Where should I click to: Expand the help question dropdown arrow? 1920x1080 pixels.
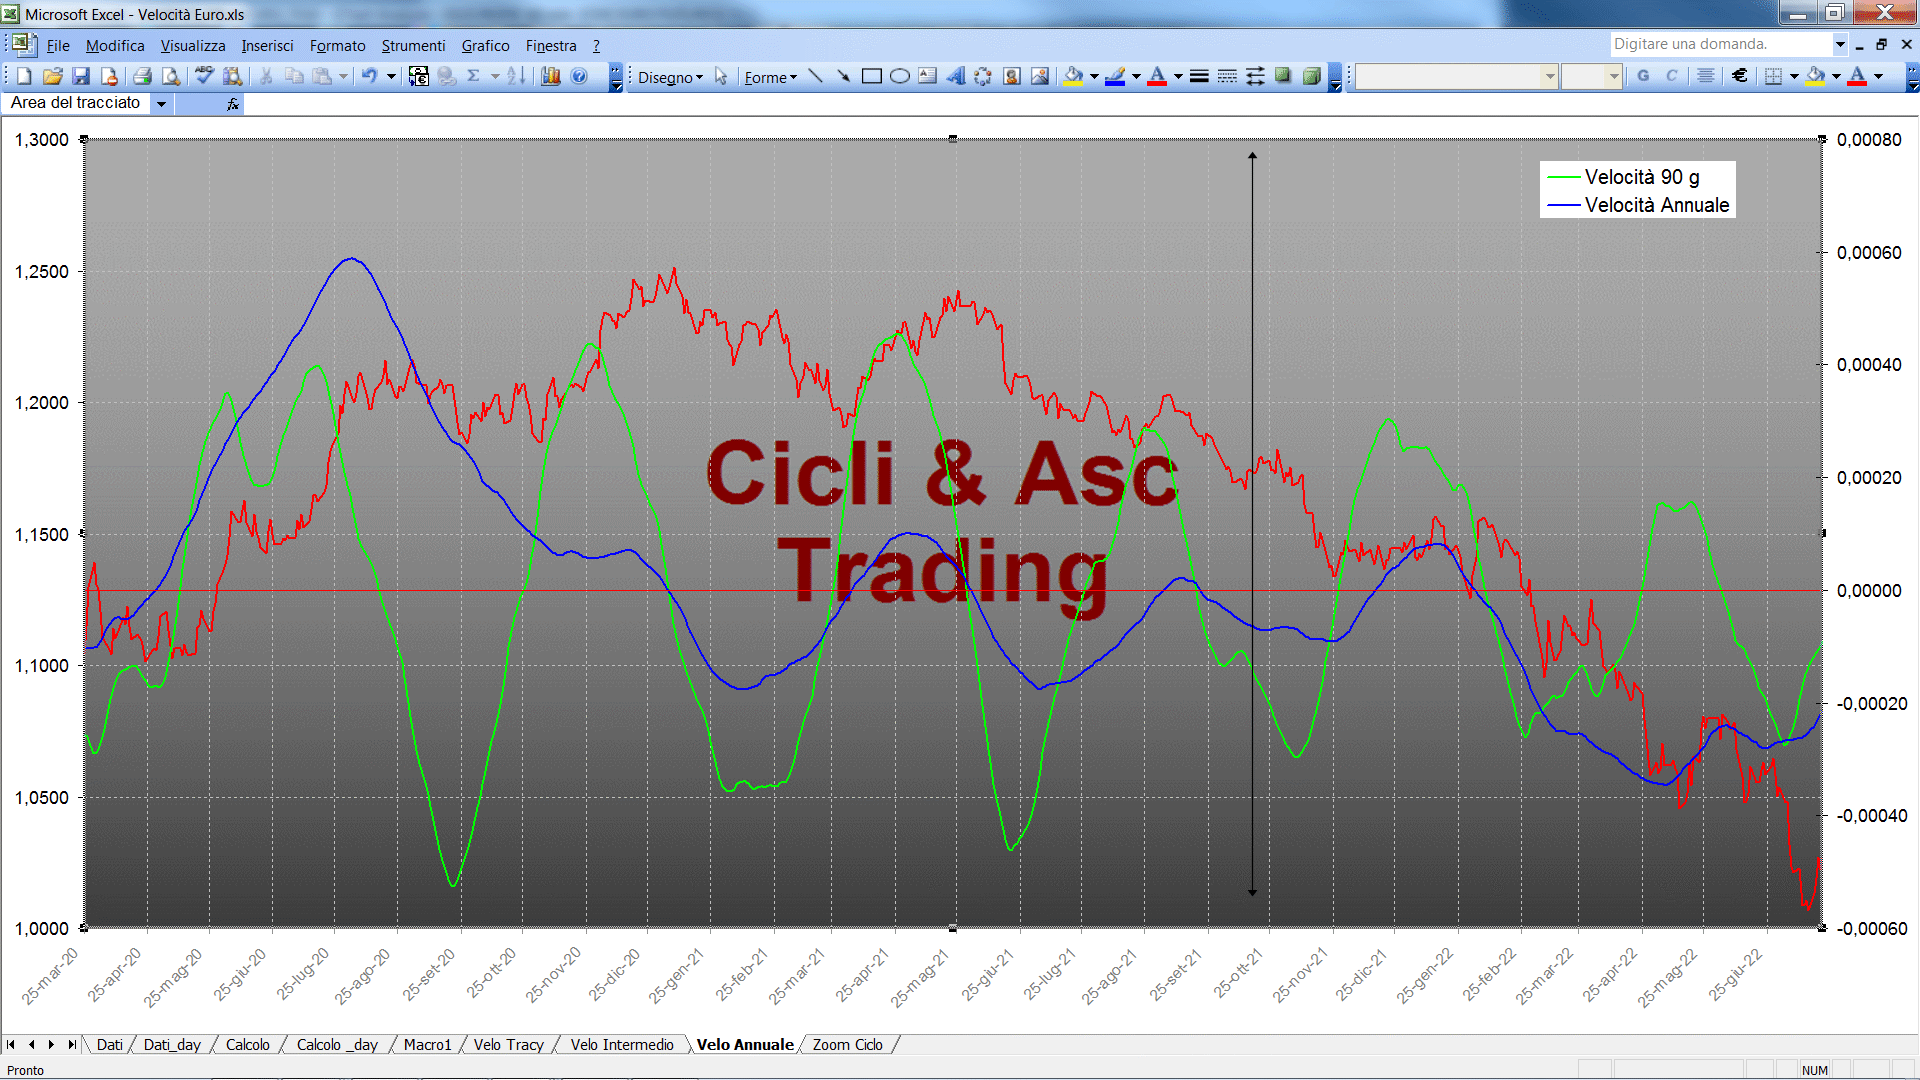click(1840, 44)
